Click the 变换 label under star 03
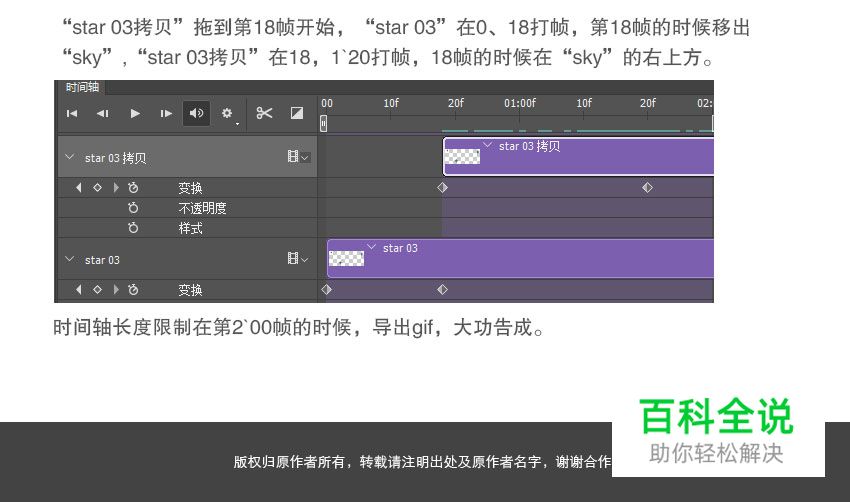This screenshot has width=850, height=502. point(190,290)
